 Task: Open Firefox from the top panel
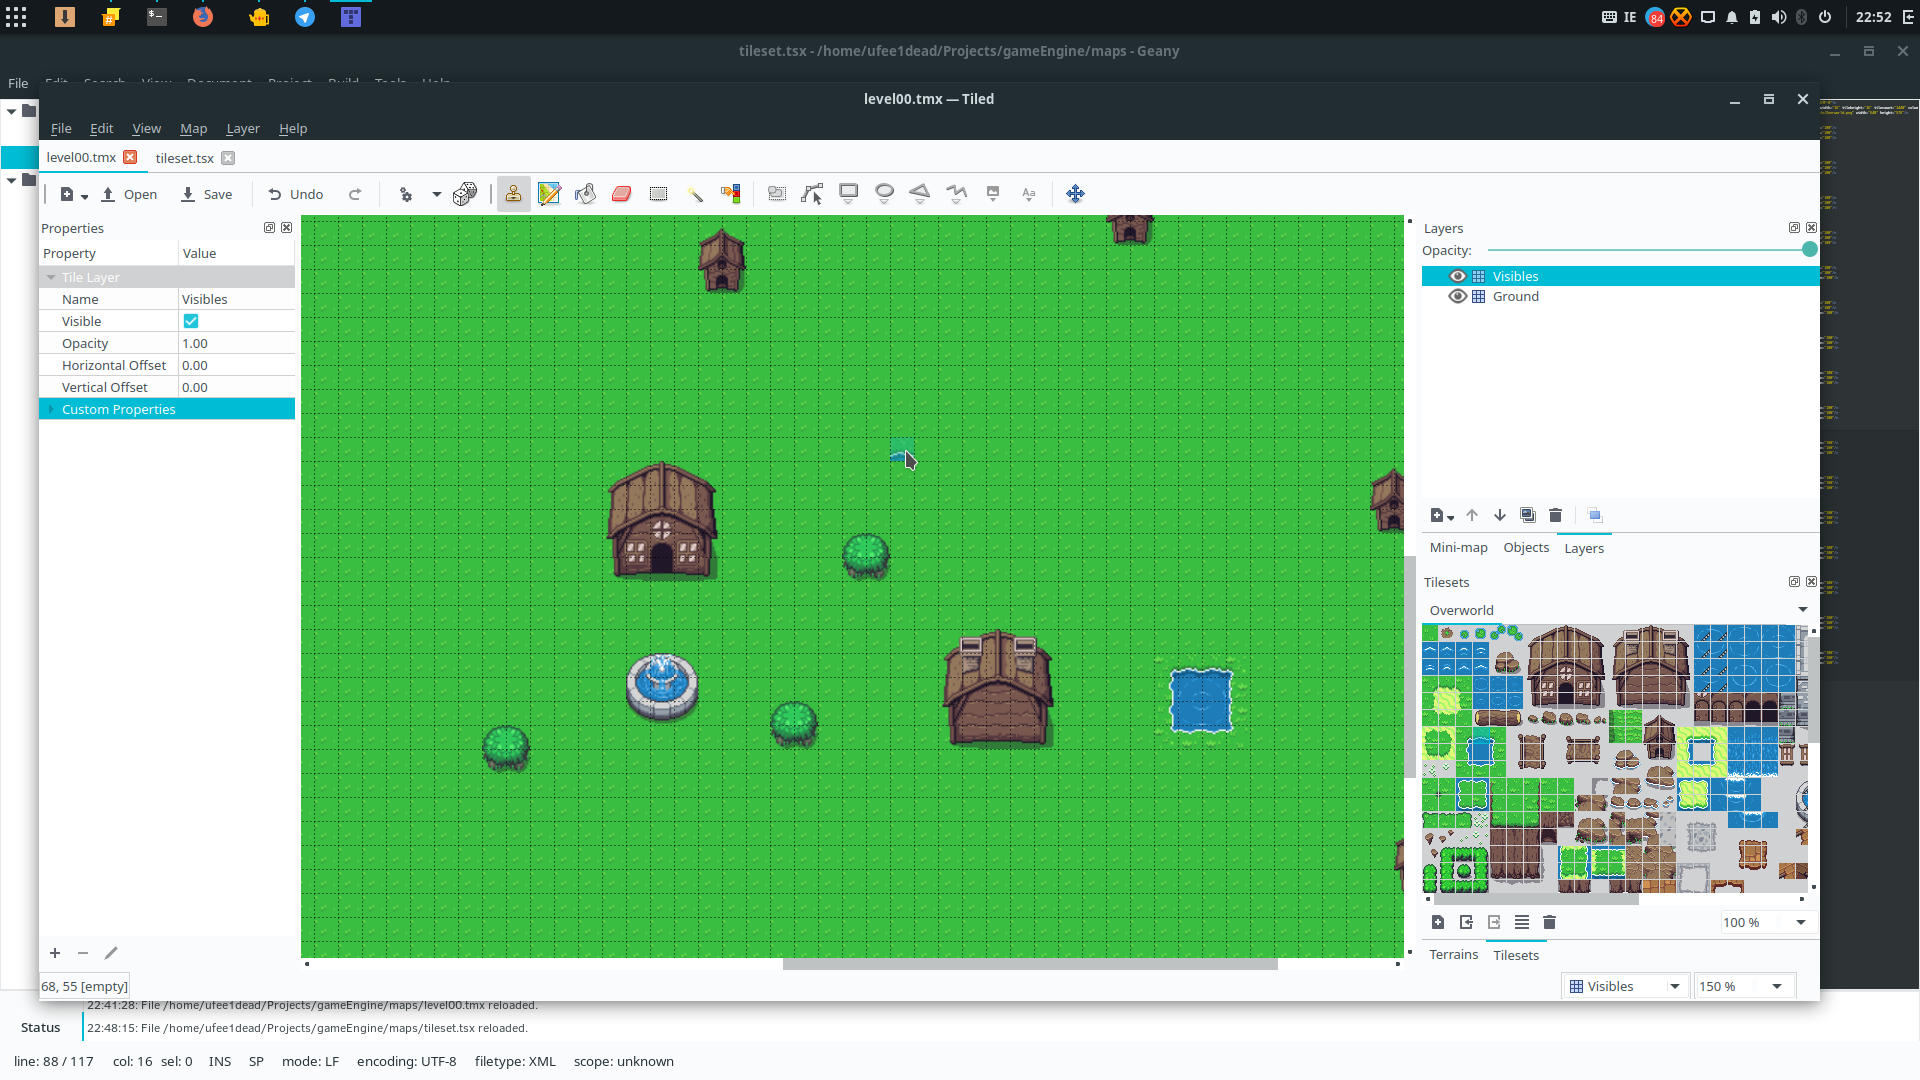tap(203, 17)
